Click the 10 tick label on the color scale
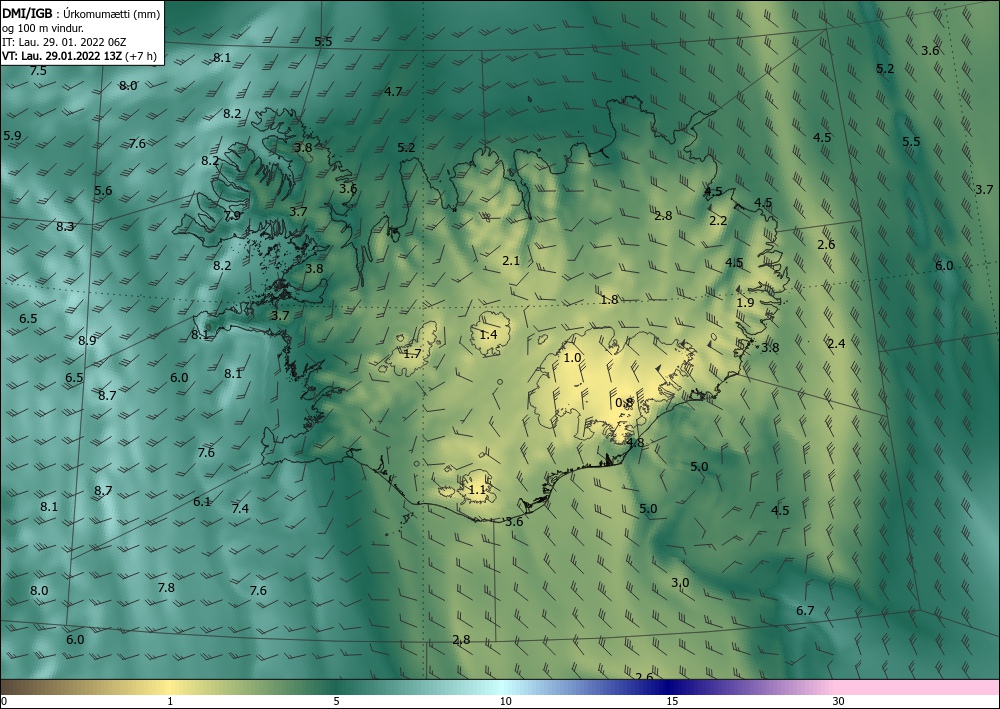 point(506,701)
